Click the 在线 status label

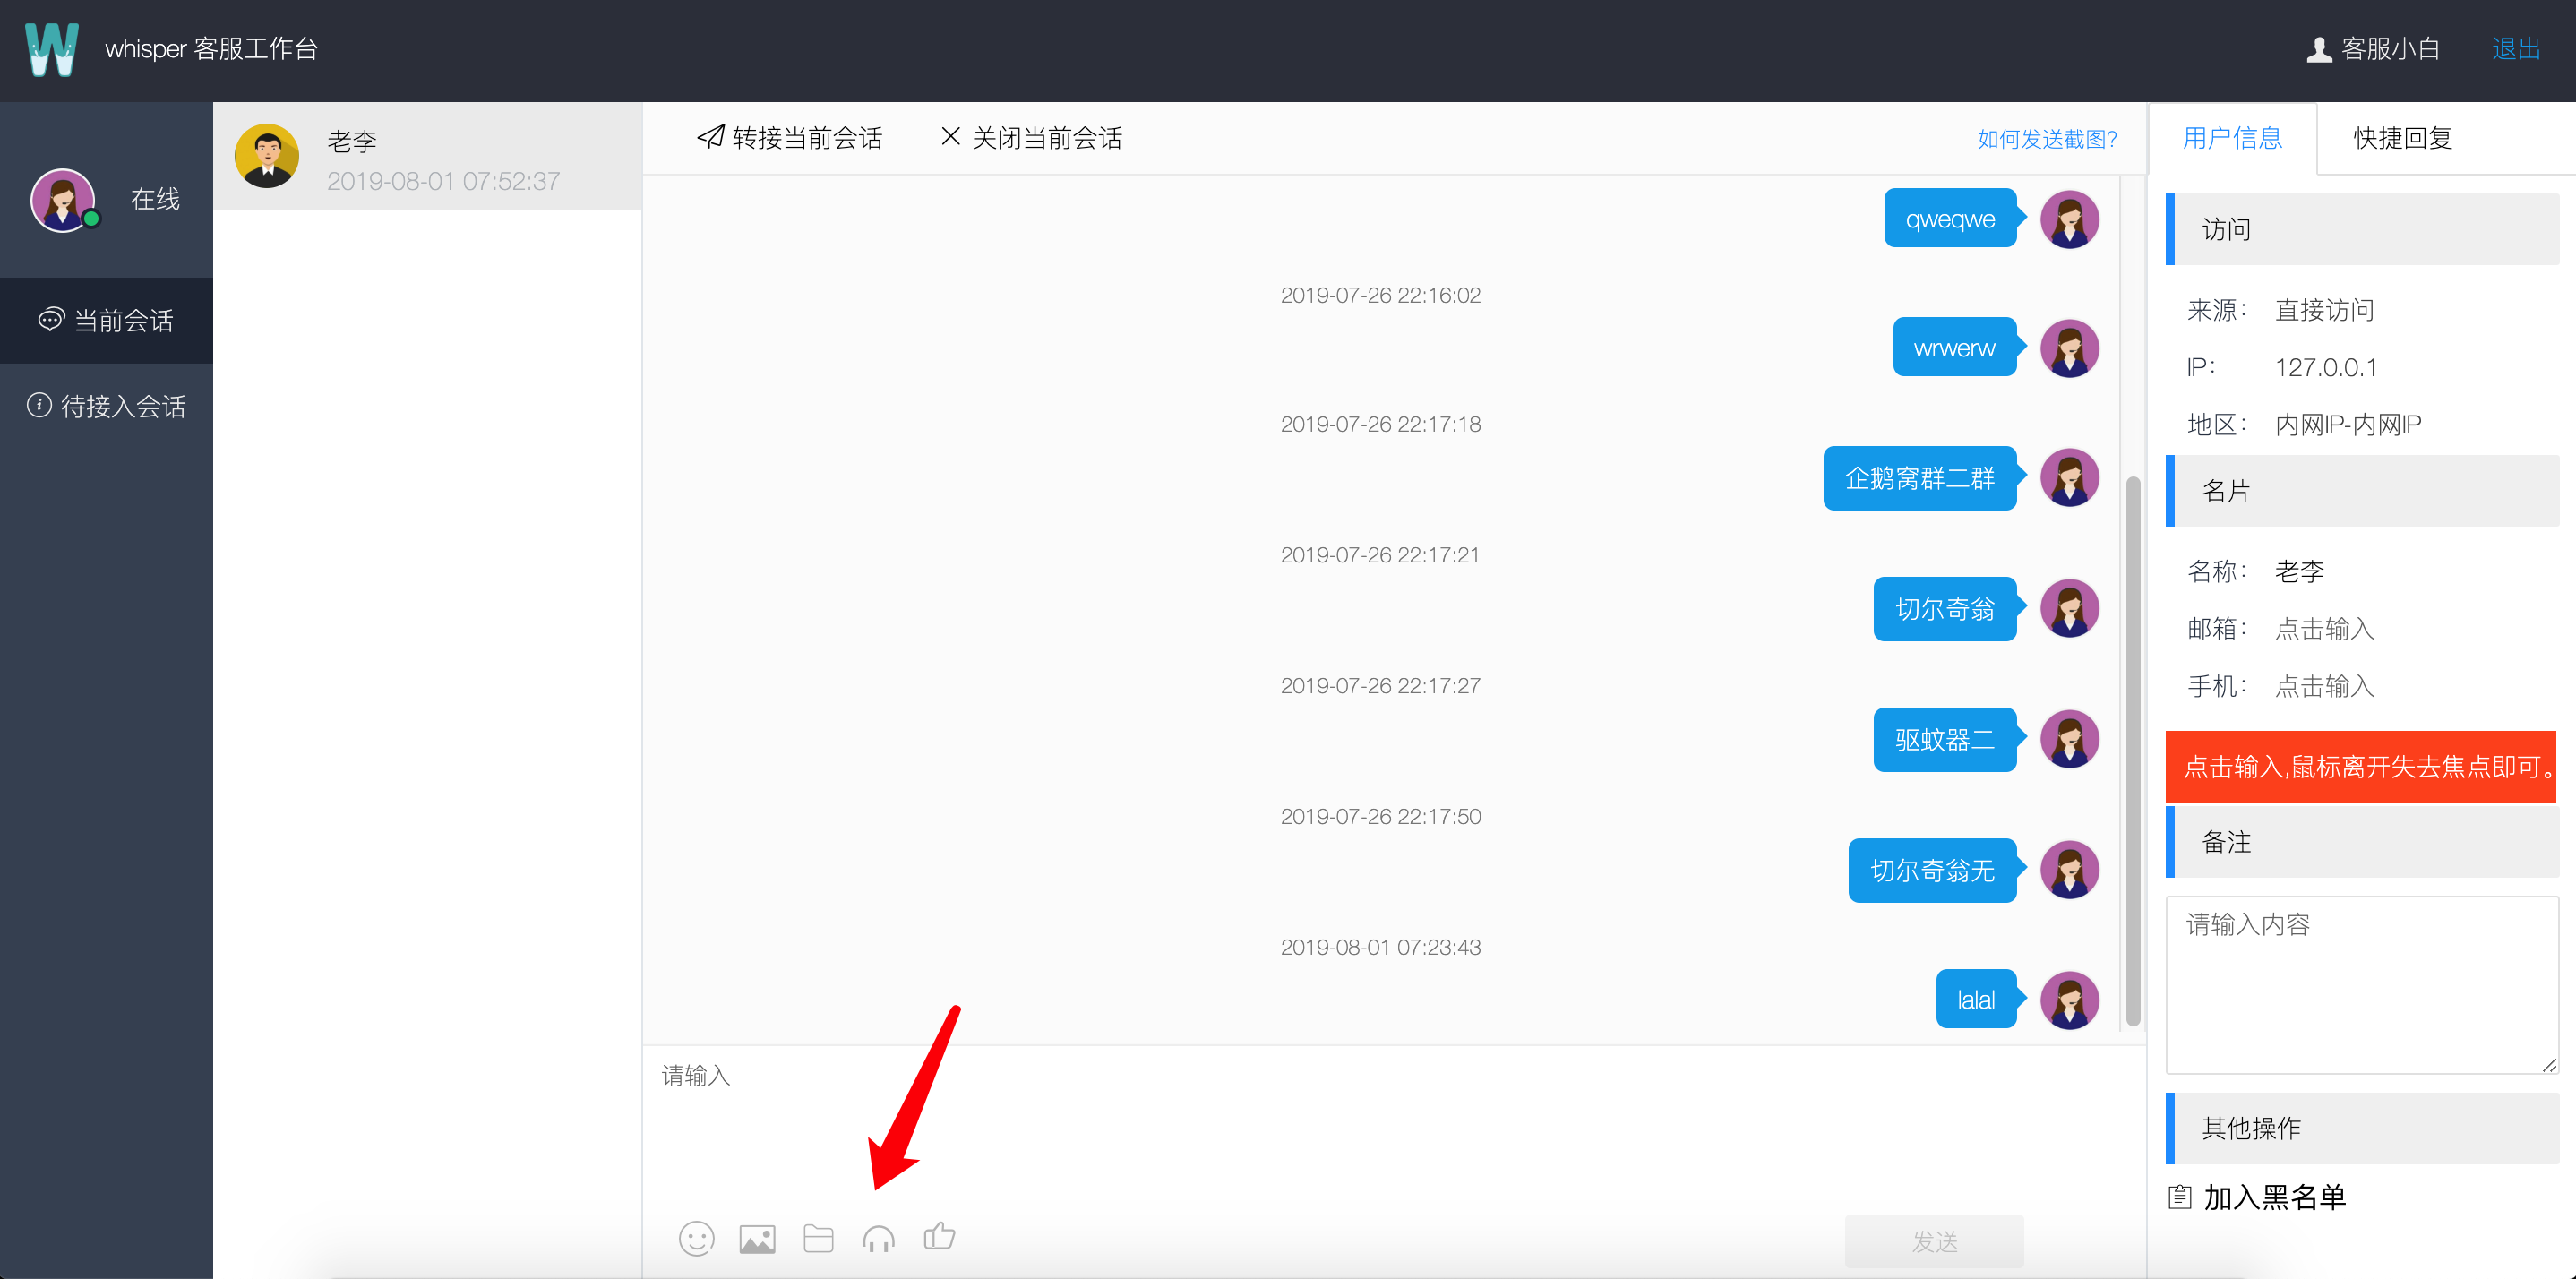tap(155, 199)
